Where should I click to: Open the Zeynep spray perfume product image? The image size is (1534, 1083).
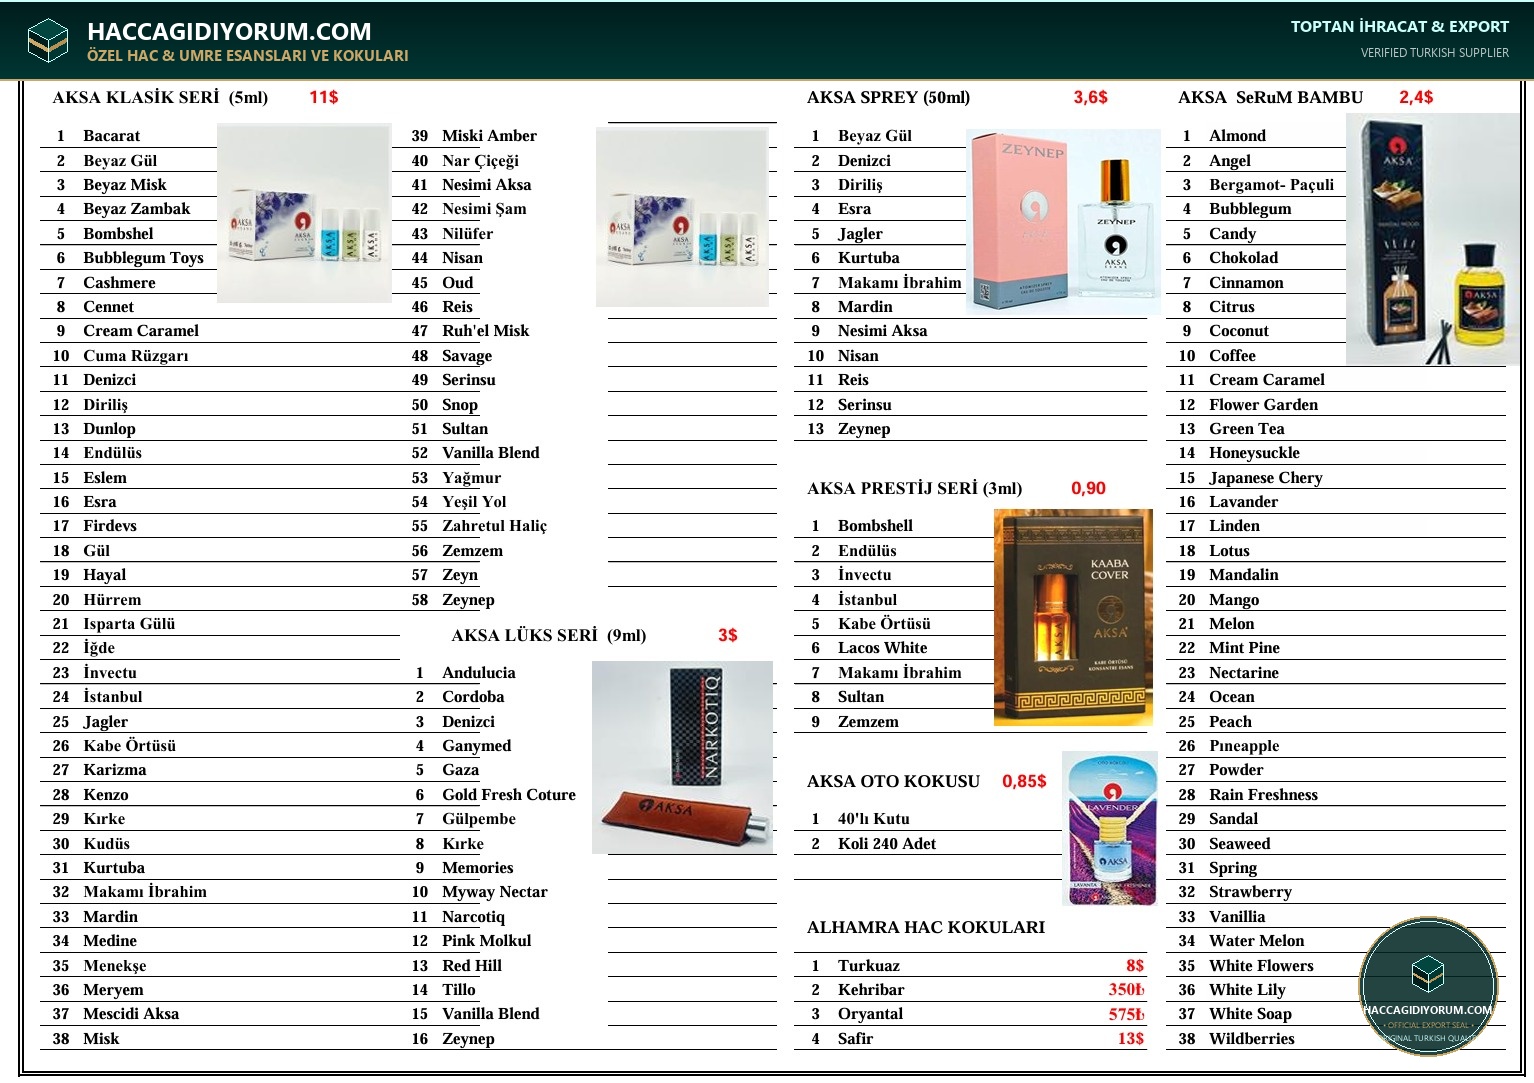pyautogui.click(x=1063, y=222)
